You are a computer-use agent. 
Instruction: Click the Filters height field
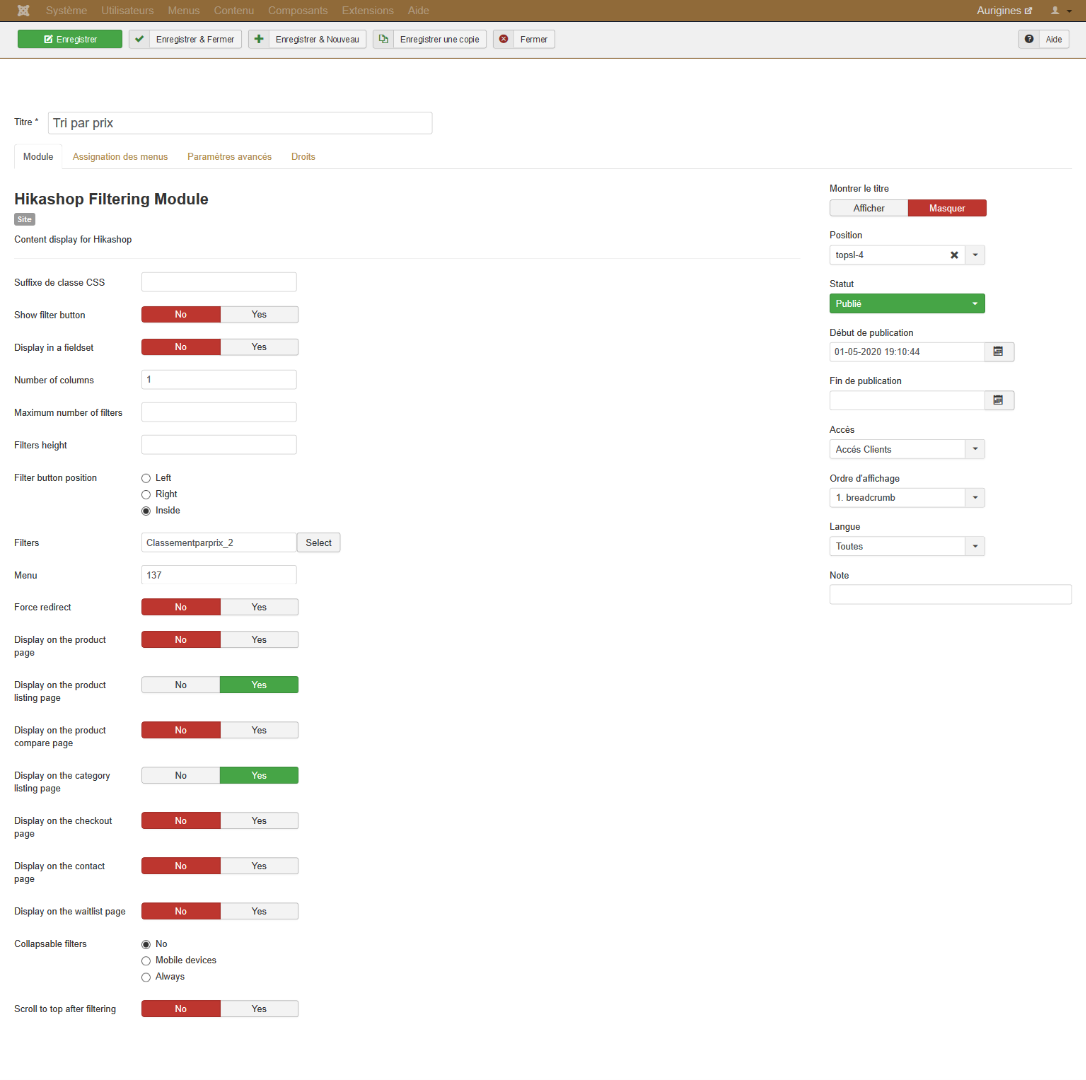coord(219,445)
